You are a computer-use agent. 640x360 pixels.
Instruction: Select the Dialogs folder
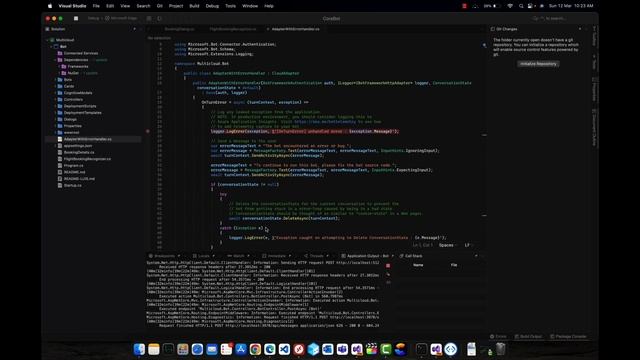(70, 119)
